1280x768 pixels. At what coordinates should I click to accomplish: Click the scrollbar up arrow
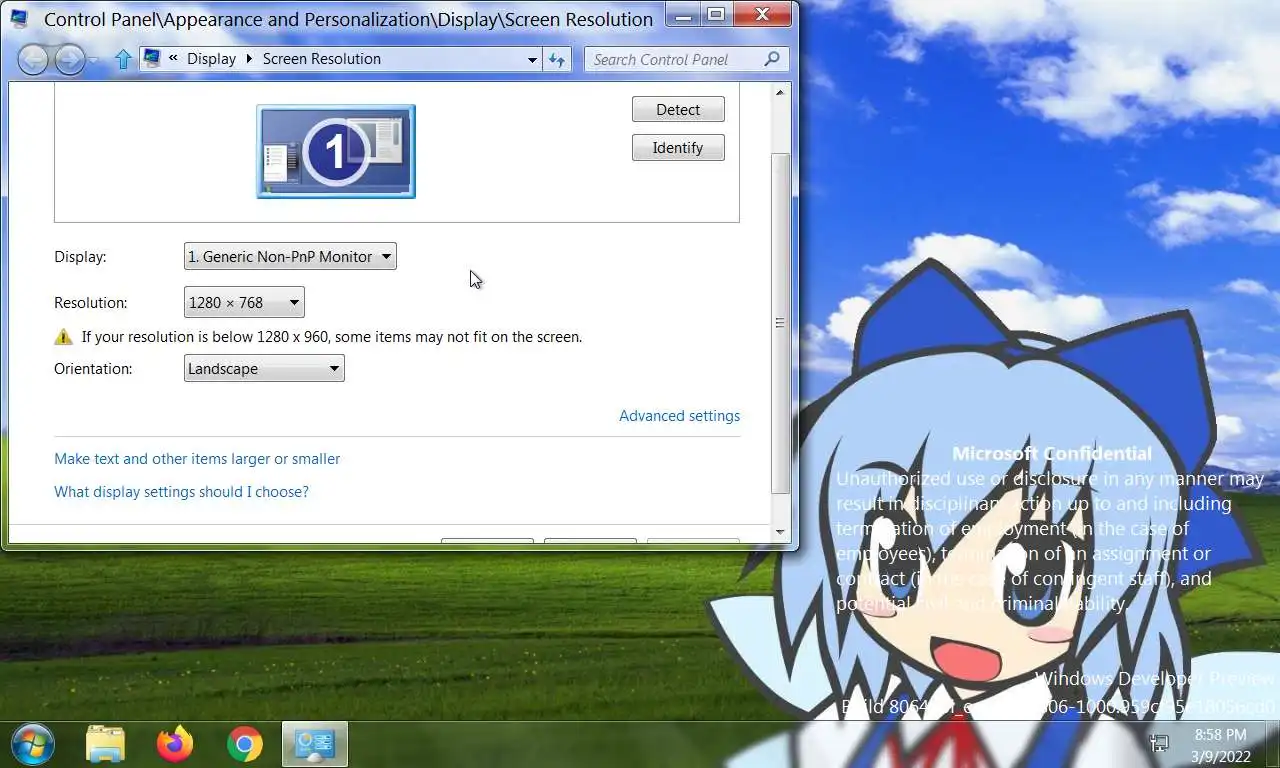[781, 92]
